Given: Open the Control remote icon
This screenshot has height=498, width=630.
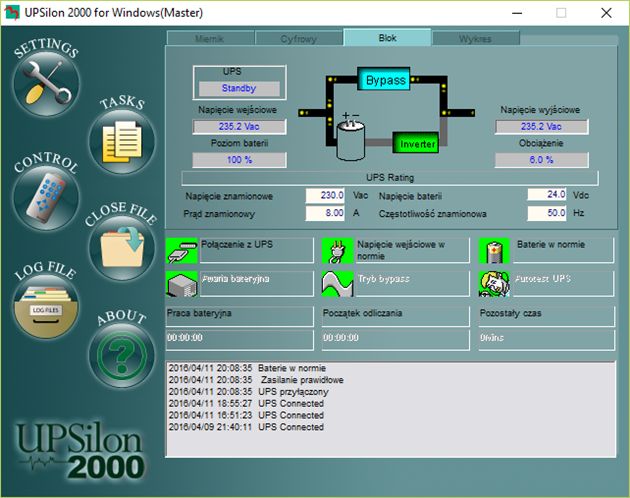Looking at the screenshot, I should pyautogui.click(x=46, y=198).
